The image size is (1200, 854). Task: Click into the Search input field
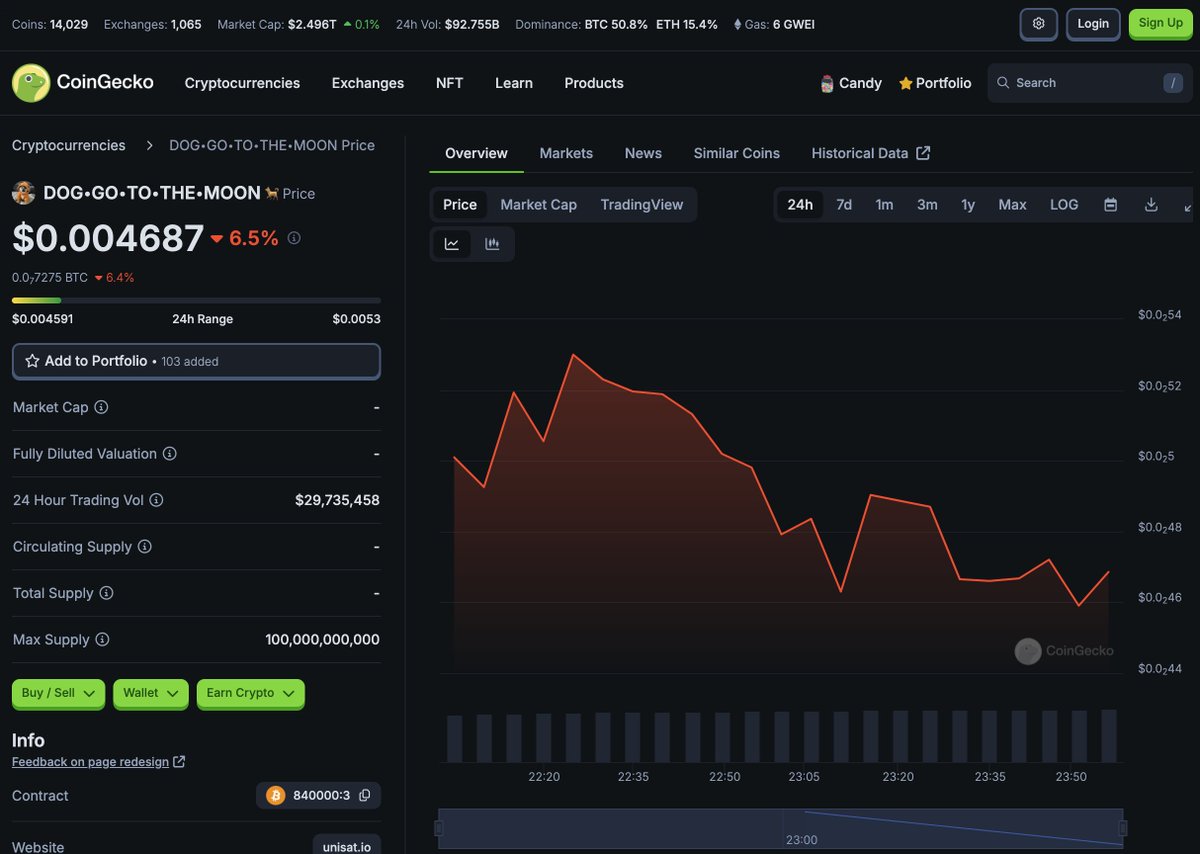pyautogui.click(x=1090, y=83)
